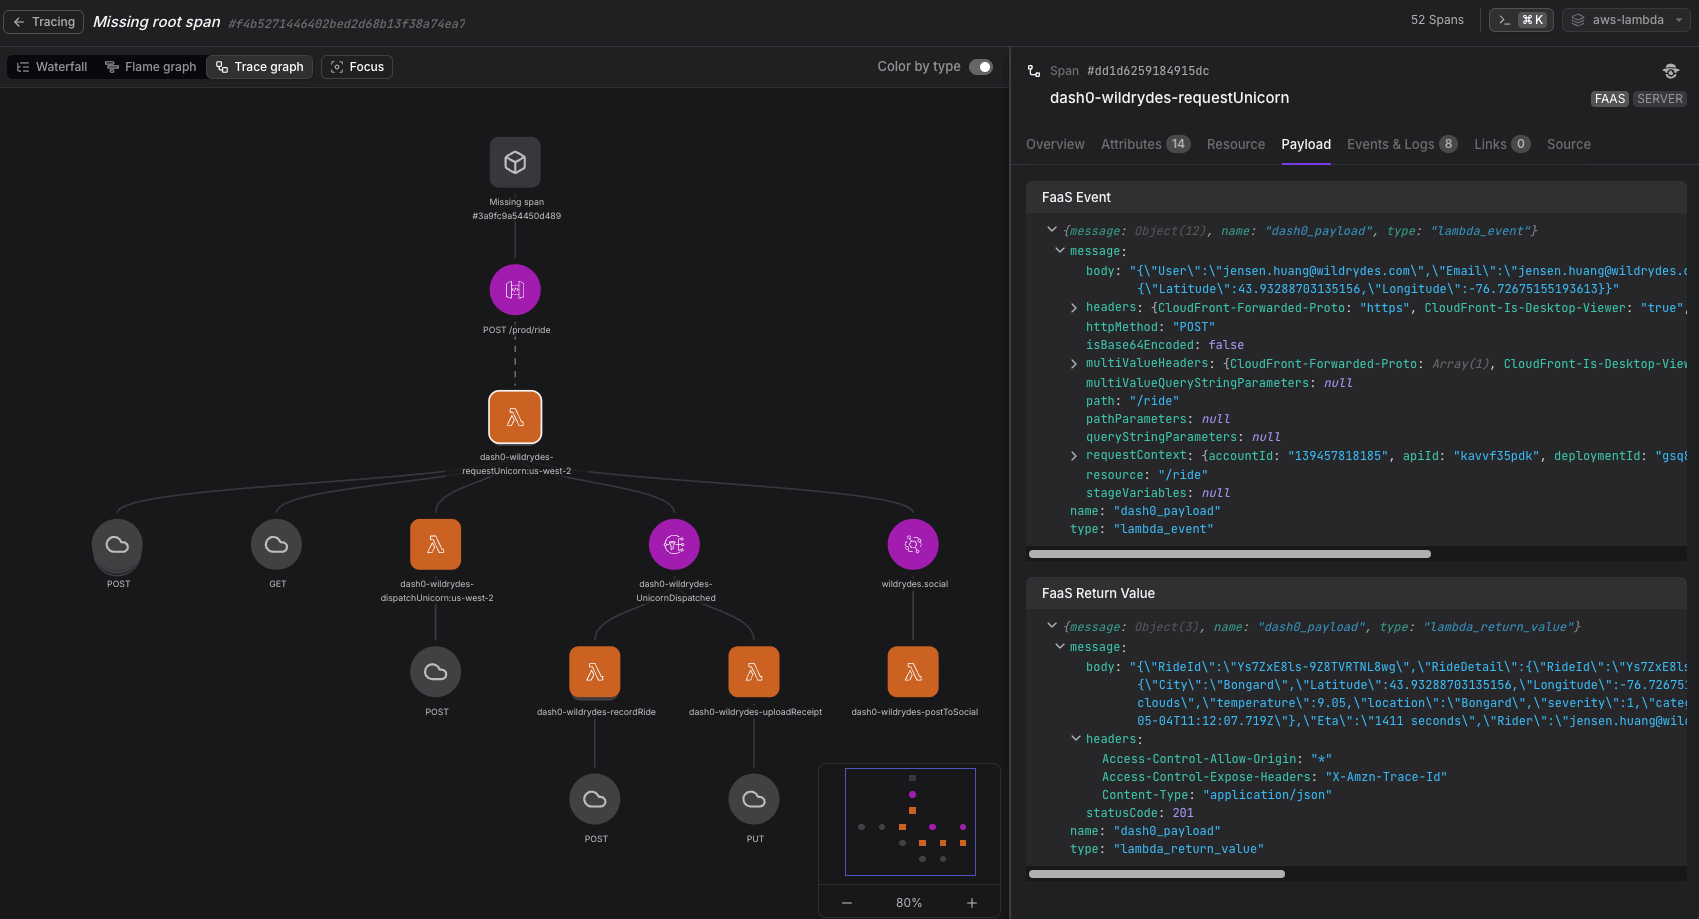Open the Events & Logs tab
Image resolution: width=1699 pixels, height=919 pixels.
tap(1402, 144)
